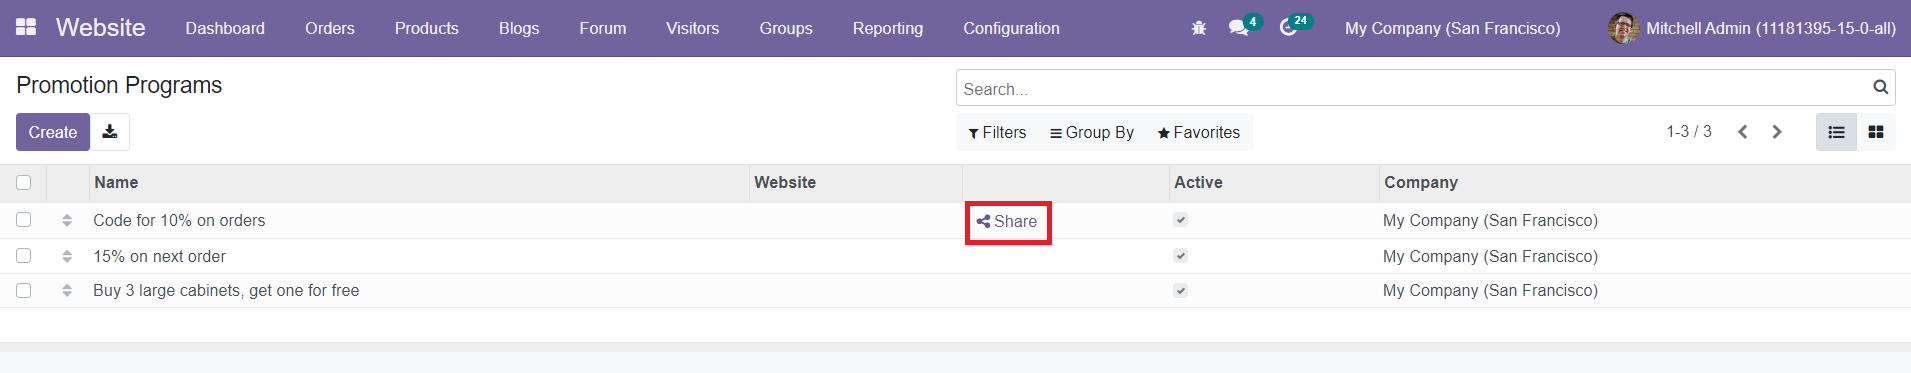
Task: Open the Group By dropdown
Action: click(x=1092, y=132)
